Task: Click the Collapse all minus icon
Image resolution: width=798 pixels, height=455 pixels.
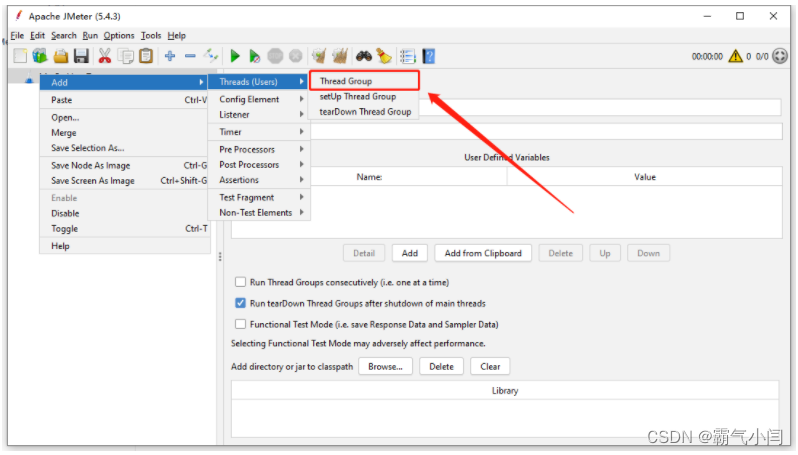Action: [x=190, y=56]
